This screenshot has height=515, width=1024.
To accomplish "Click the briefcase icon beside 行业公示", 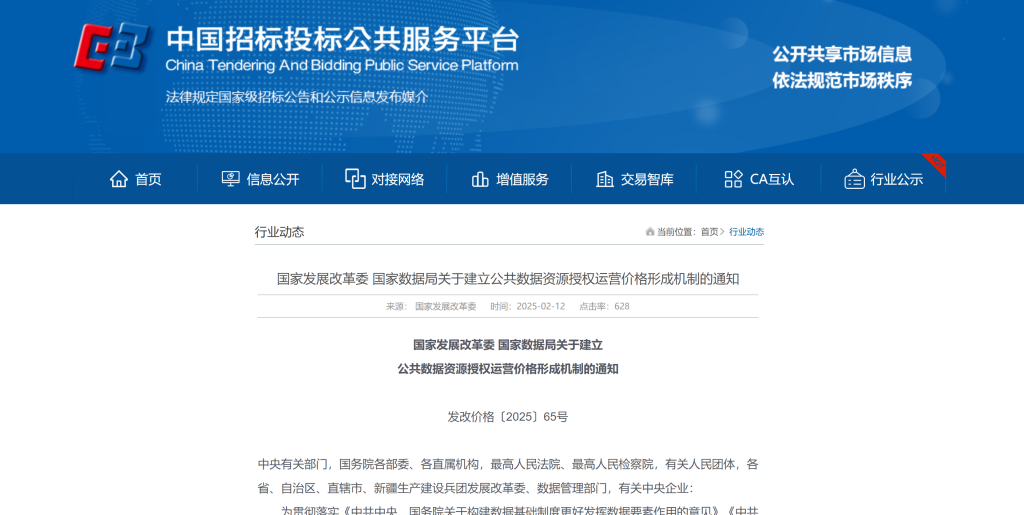I will click(854, 179).
